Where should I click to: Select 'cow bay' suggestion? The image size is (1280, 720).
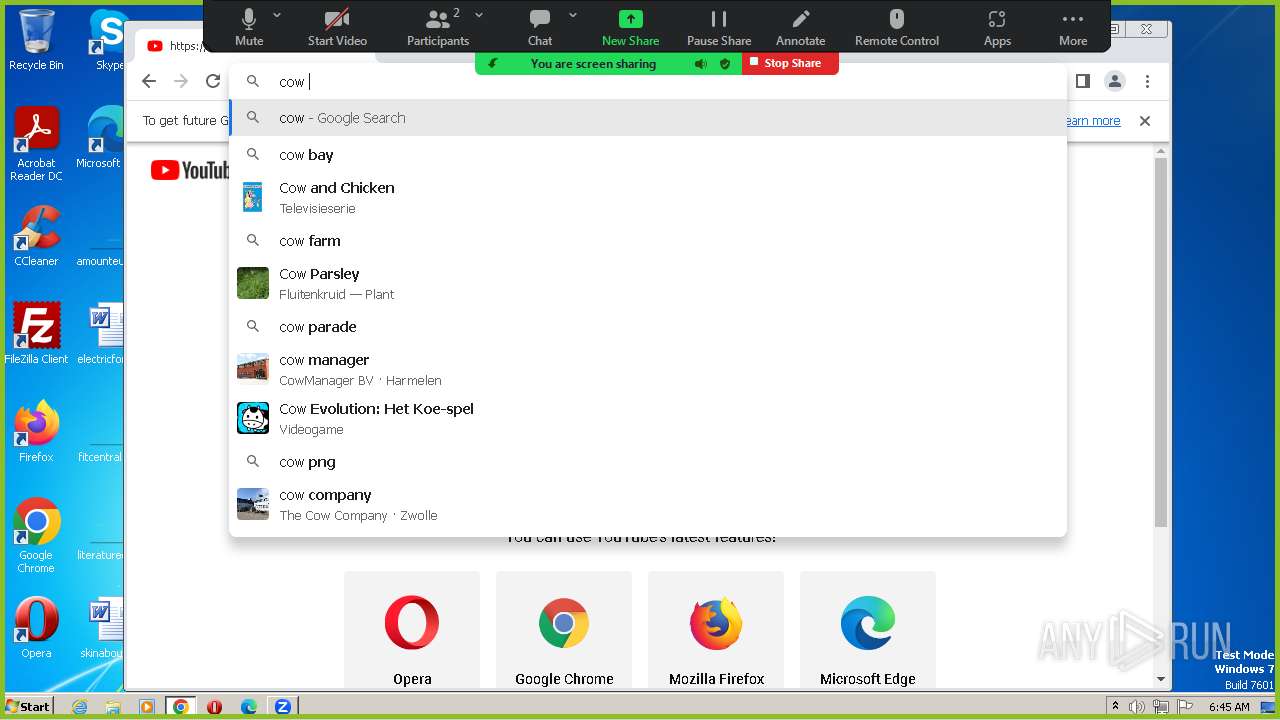tap(648, 155)
